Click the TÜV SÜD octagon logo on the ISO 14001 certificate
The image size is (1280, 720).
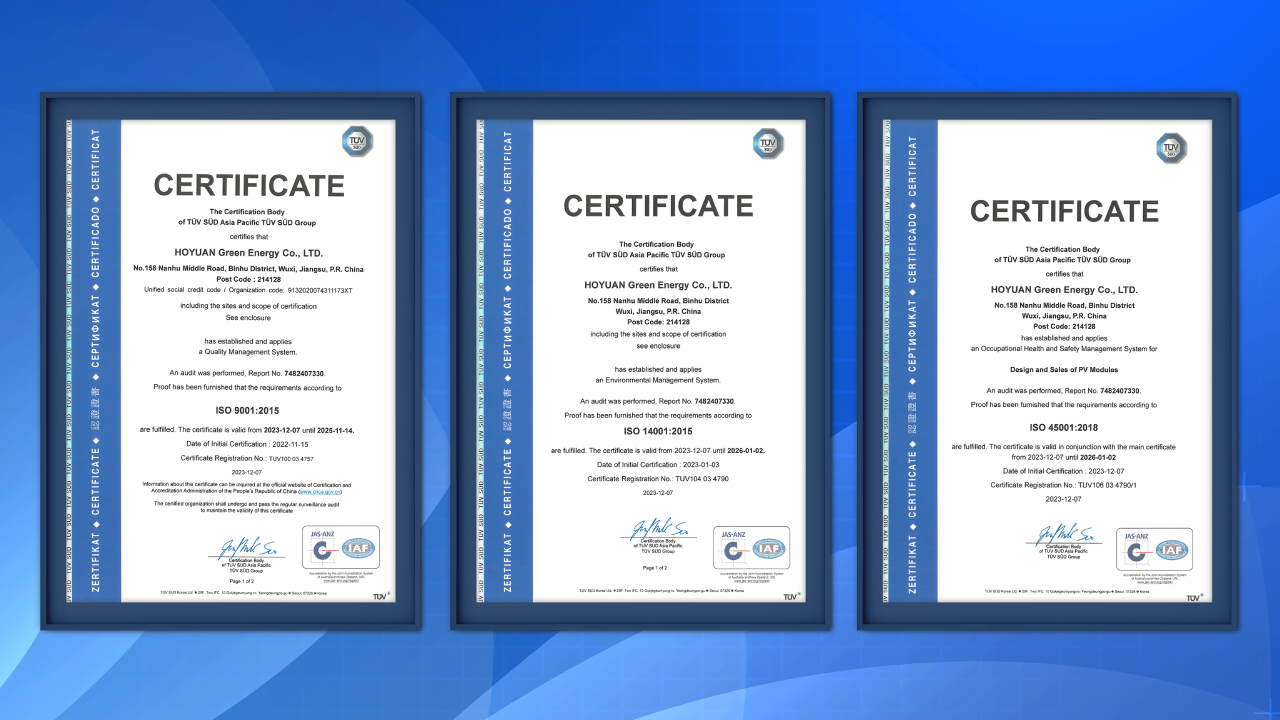pos(768,143)
